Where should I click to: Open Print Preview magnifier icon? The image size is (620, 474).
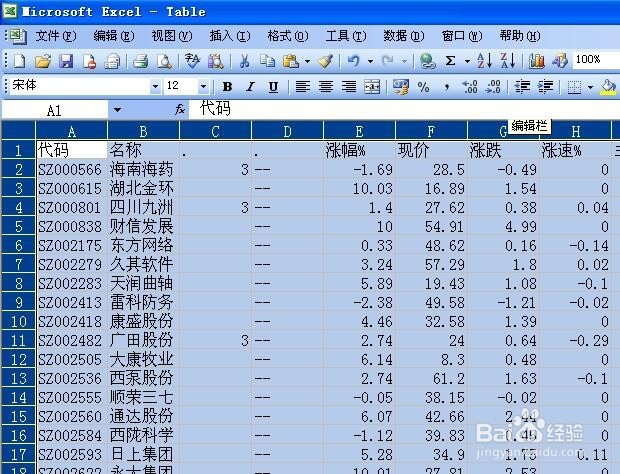[x=164, y=61]
